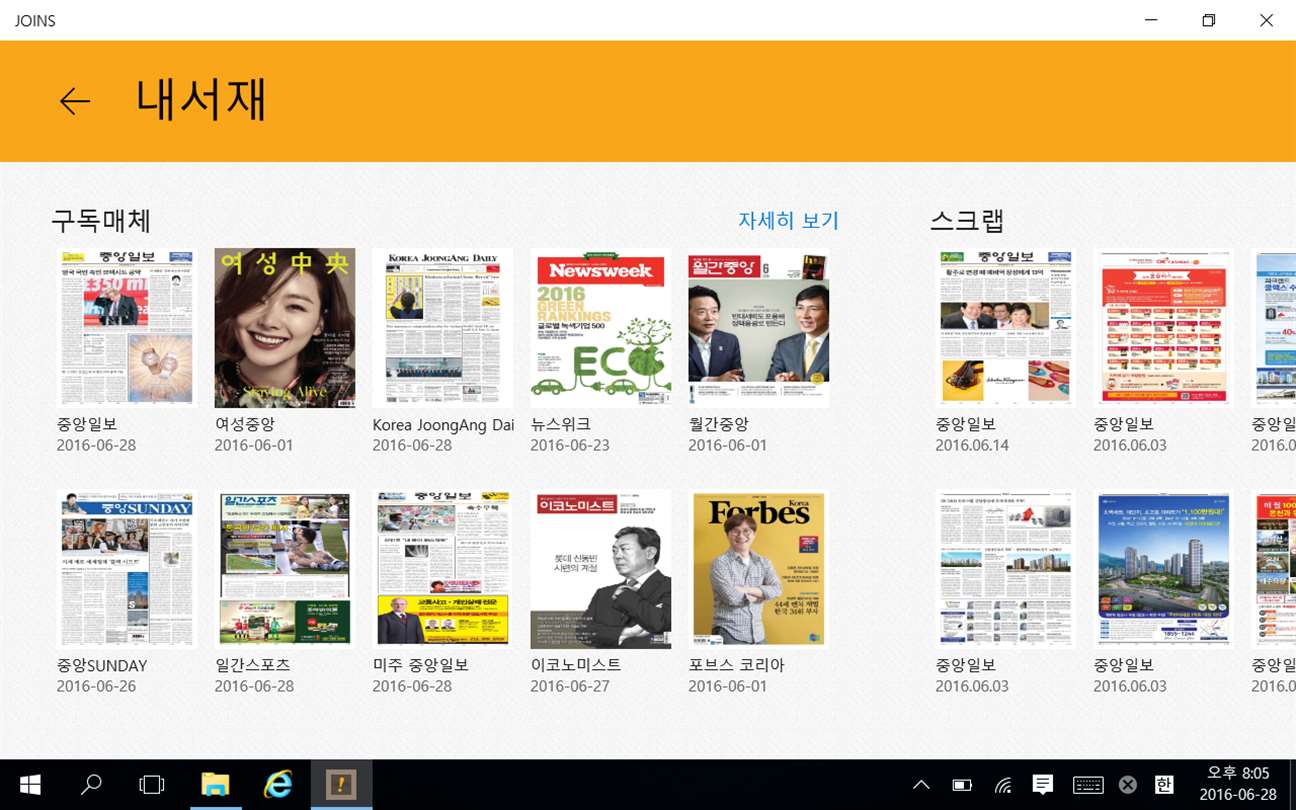The image size is (1296, 810).
Task: Go back with the arrow next to 내서재
Action: [x=75, y=101]
